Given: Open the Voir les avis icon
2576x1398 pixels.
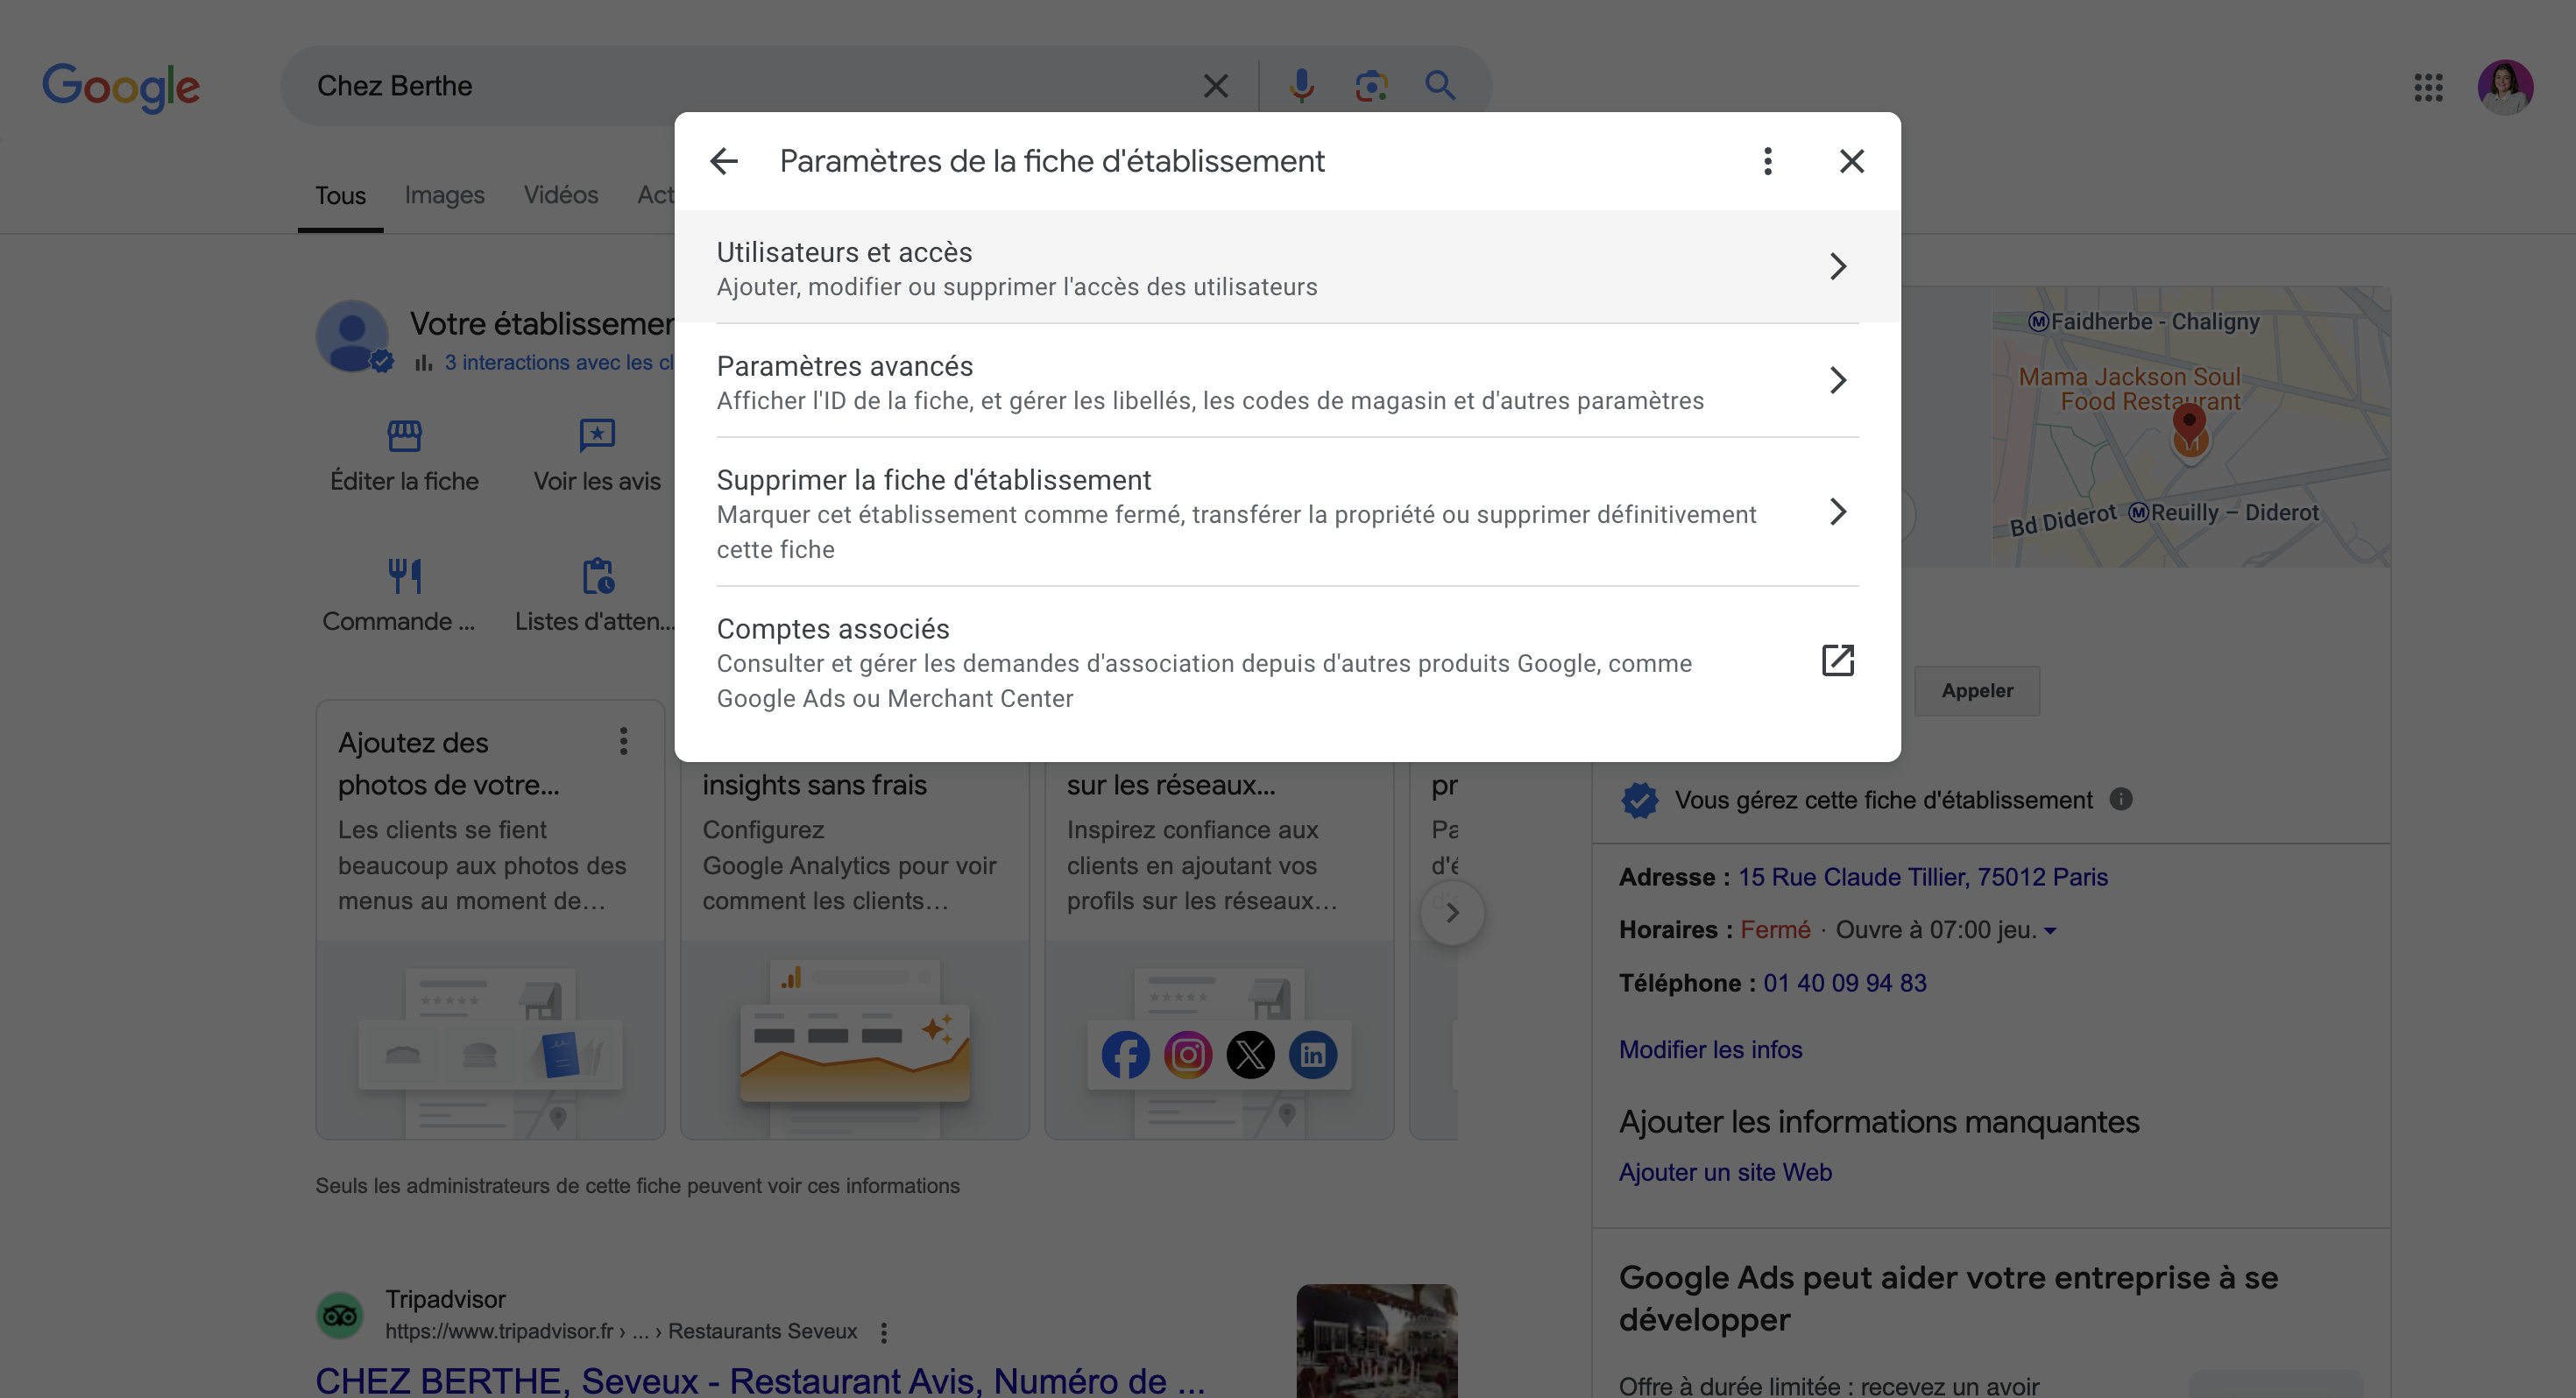Looking at the screenshot, I should point(597,436).
